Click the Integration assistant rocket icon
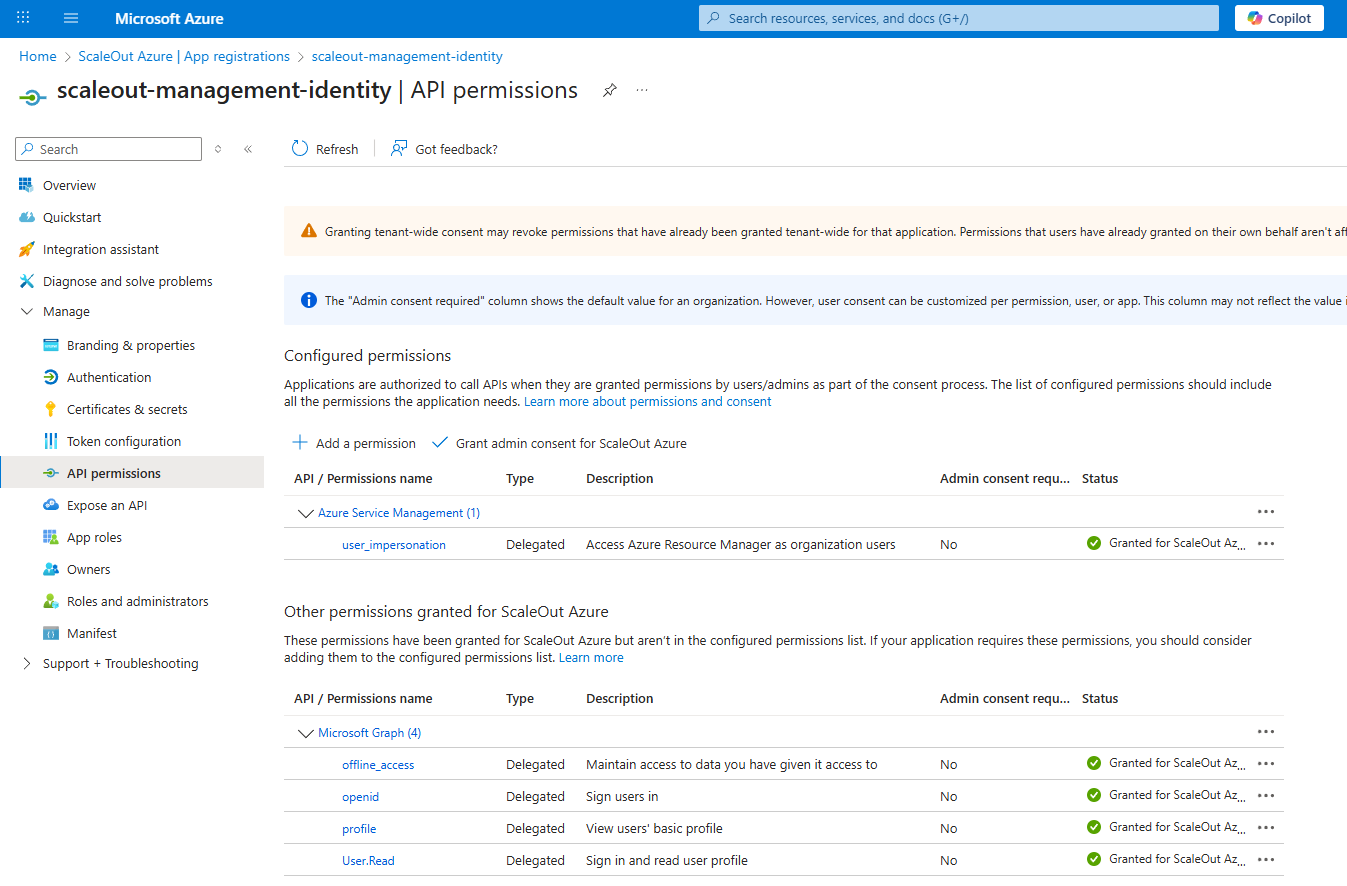Screen dimensions: 1347x886 (26, 249)
